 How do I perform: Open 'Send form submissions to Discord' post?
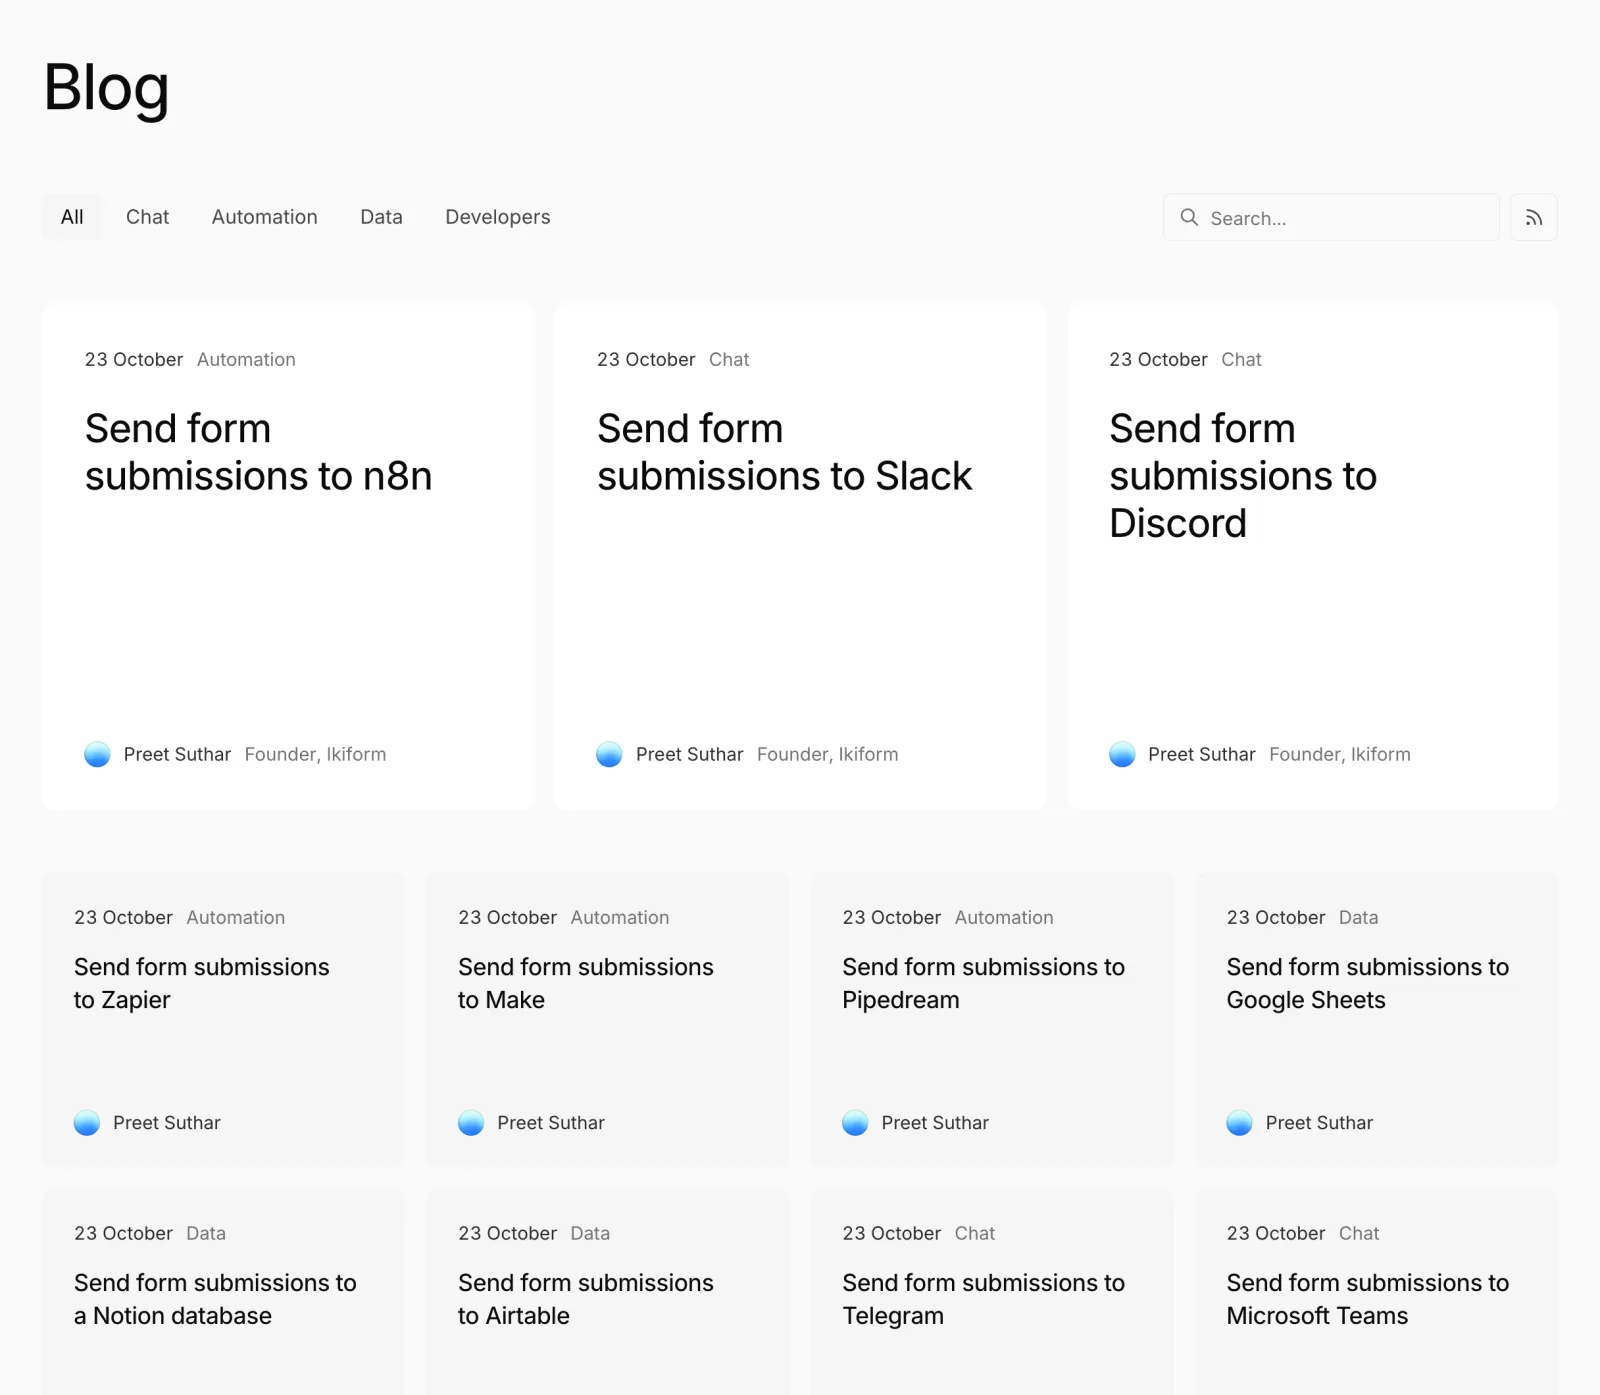[1243, 476]
